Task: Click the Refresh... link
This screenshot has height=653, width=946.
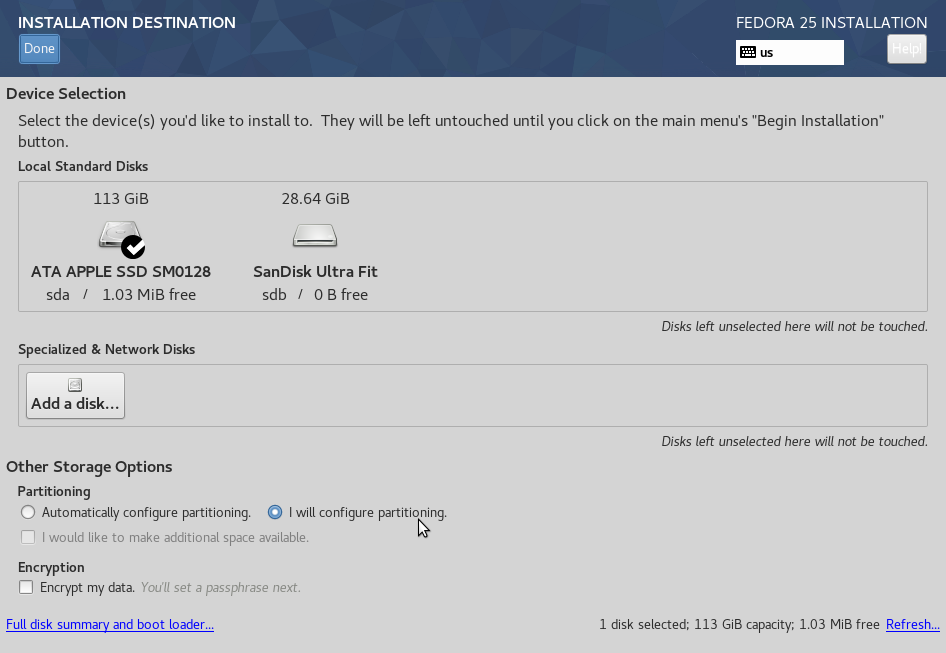Action: (x=912, y=625)
